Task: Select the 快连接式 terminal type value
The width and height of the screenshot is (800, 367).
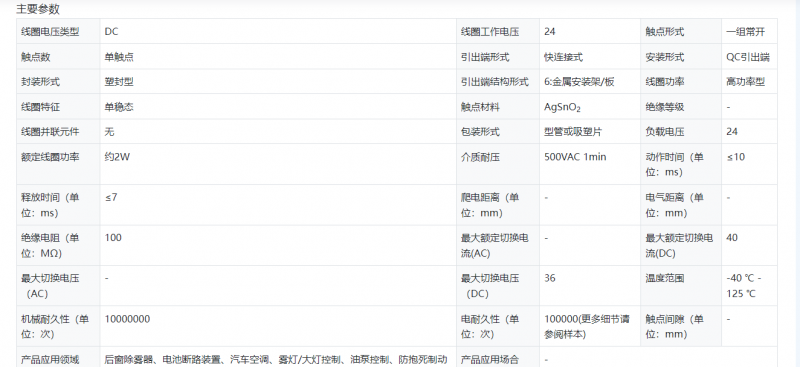Action: pyautogui.click(x=563, y=57)
